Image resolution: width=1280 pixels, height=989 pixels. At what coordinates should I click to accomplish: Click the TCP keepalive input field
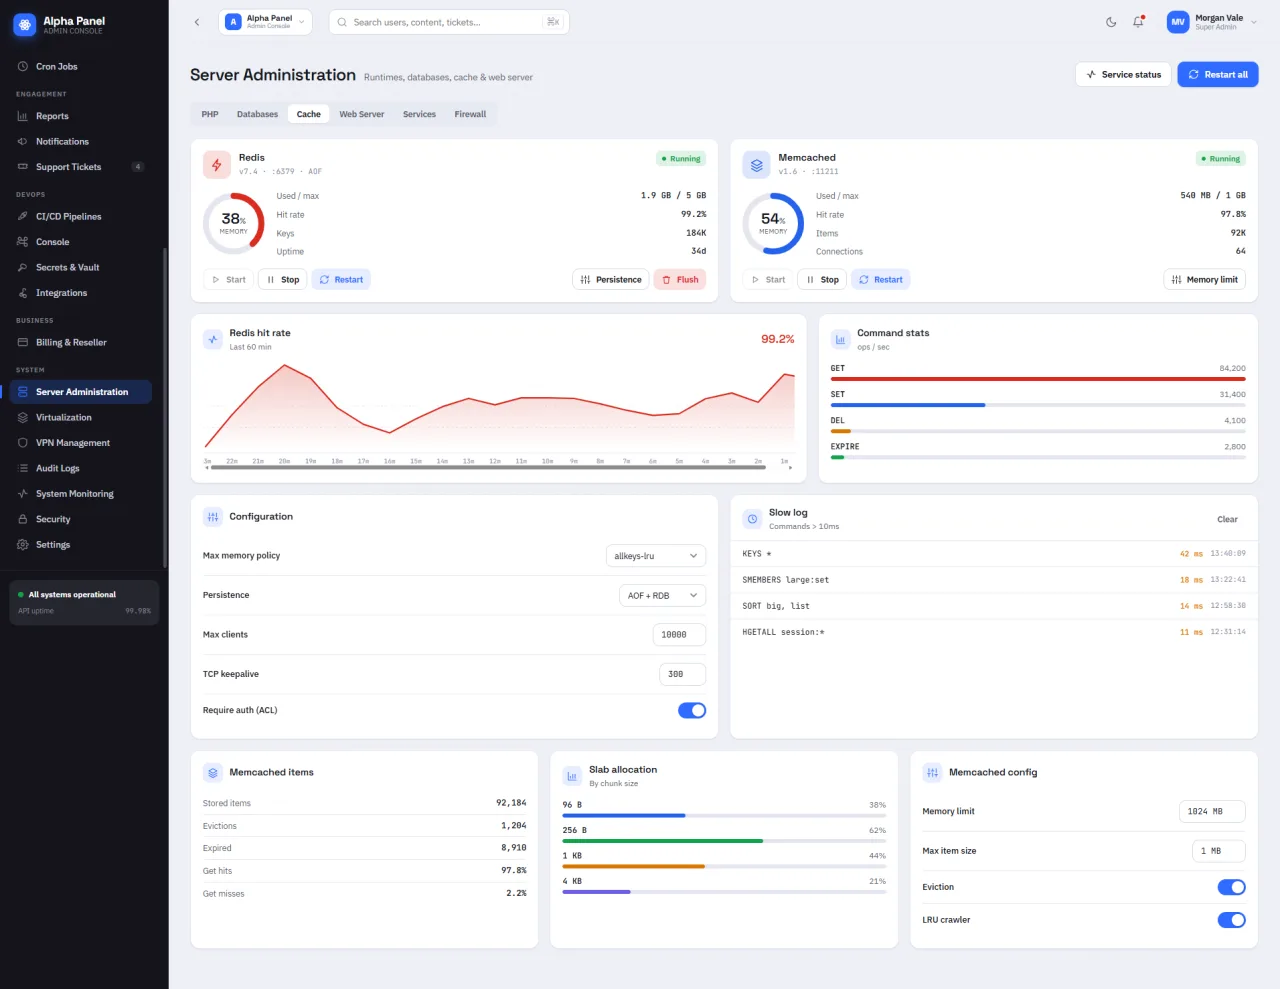682,675
